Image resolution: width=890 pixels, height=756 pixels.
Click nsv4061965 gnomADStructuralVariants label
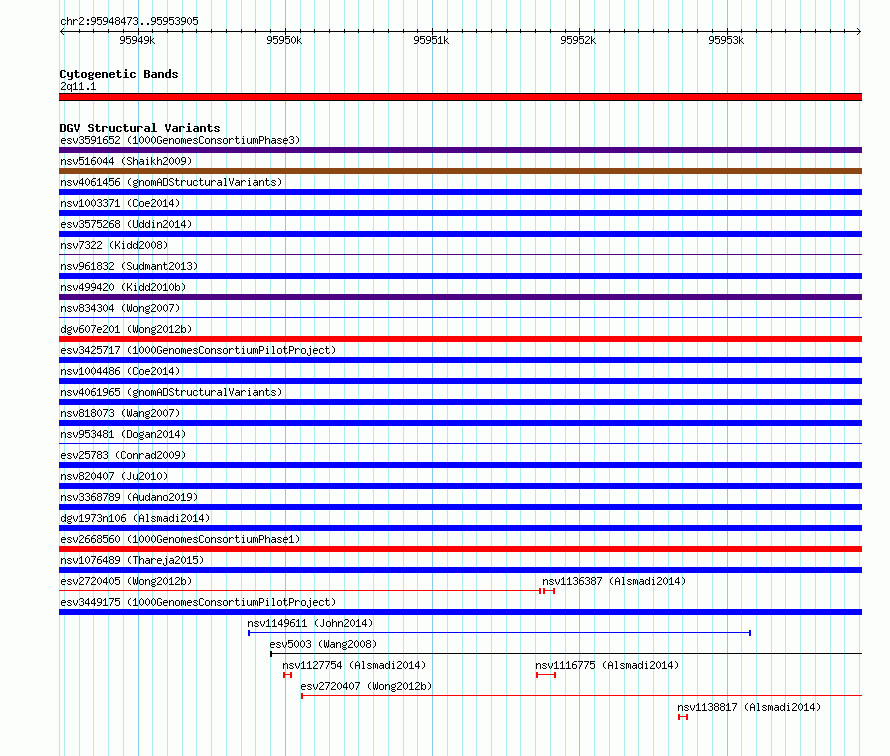[171, 392]
